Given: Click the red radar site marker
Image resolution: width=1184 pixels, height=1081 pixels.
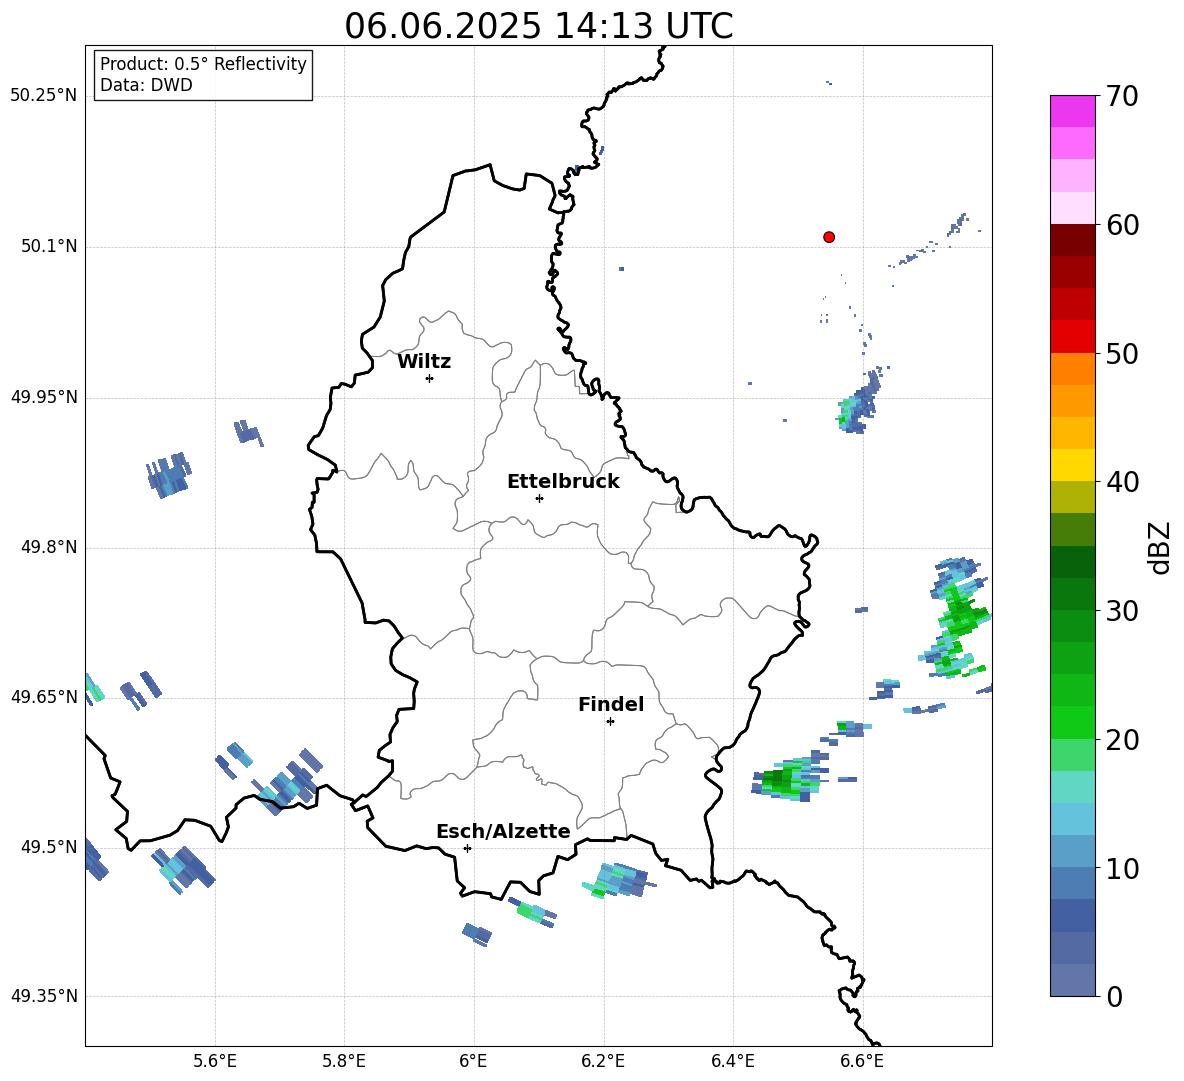Looking at the screenshot, I should pos(829,237).
